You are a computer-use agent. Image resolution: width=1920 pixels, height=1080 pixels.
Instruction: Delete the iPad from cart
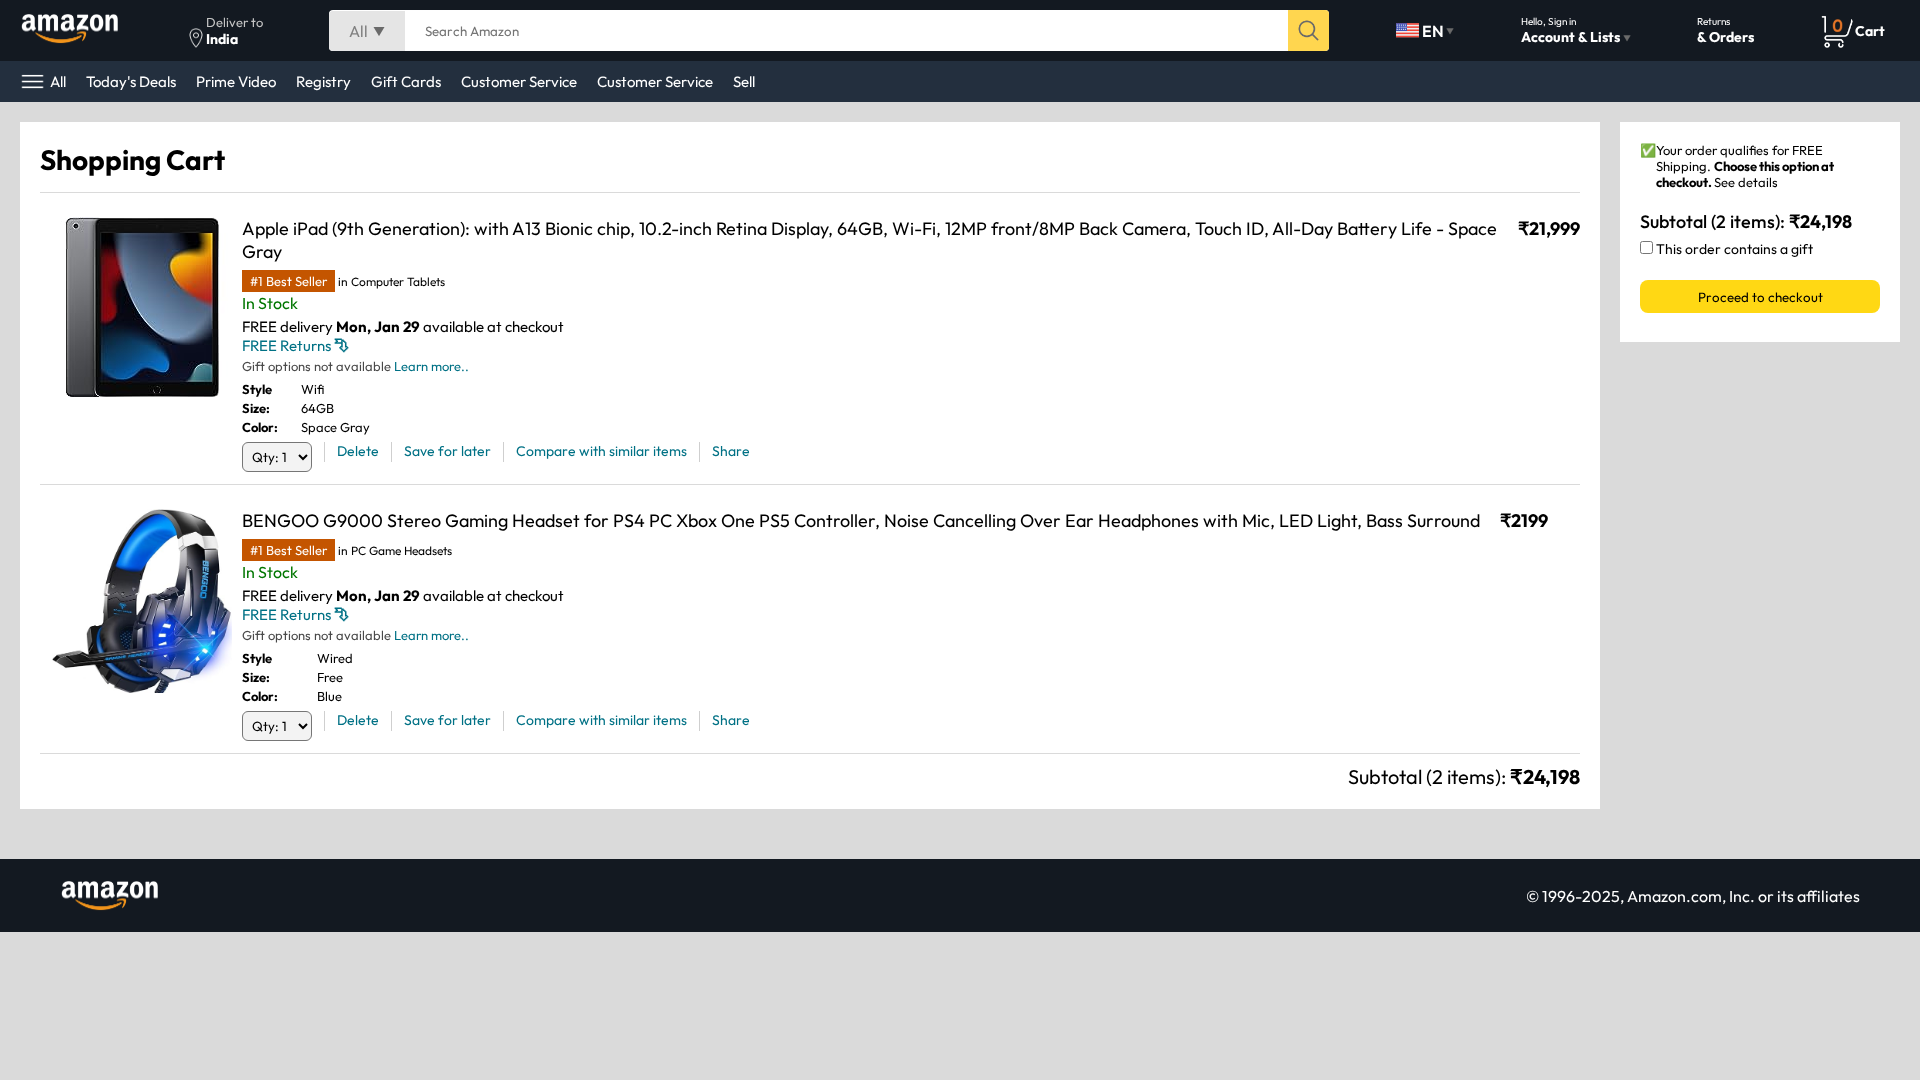(x=358, y=451)
